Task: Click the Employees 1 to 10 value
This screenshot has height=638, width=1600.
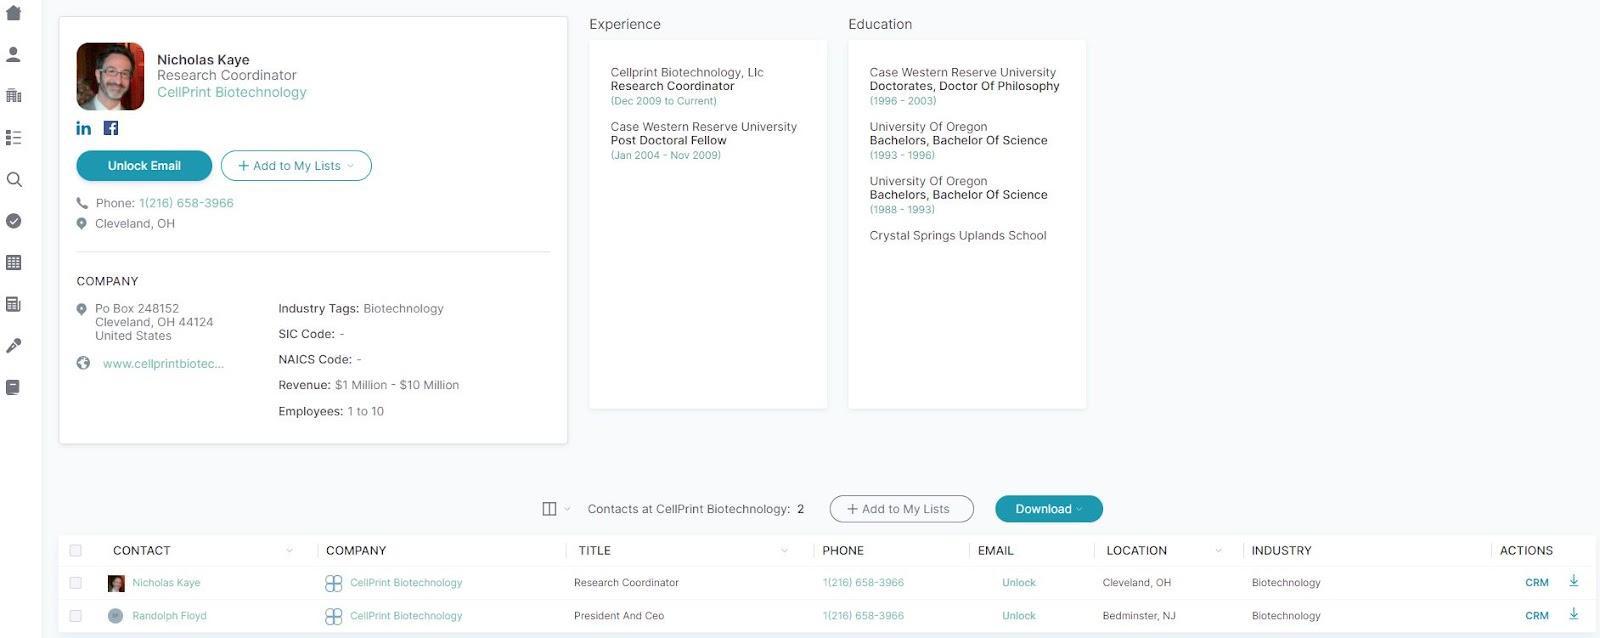Action: [x=365, y=411]
